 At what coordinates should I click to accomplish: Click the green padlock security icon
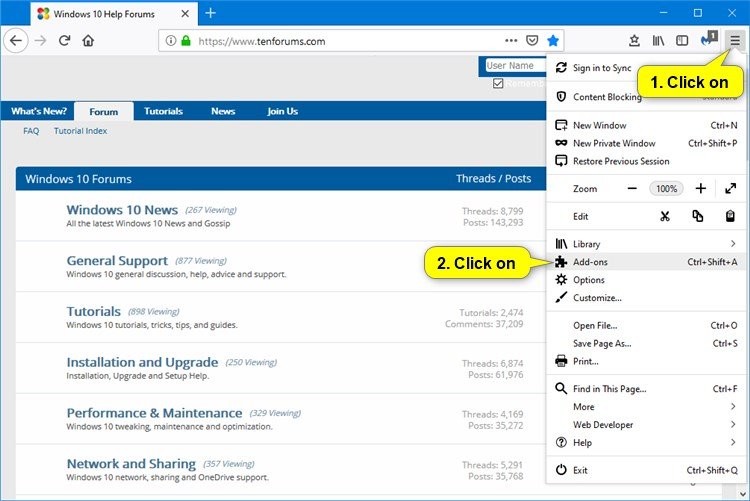coord(186,41)
